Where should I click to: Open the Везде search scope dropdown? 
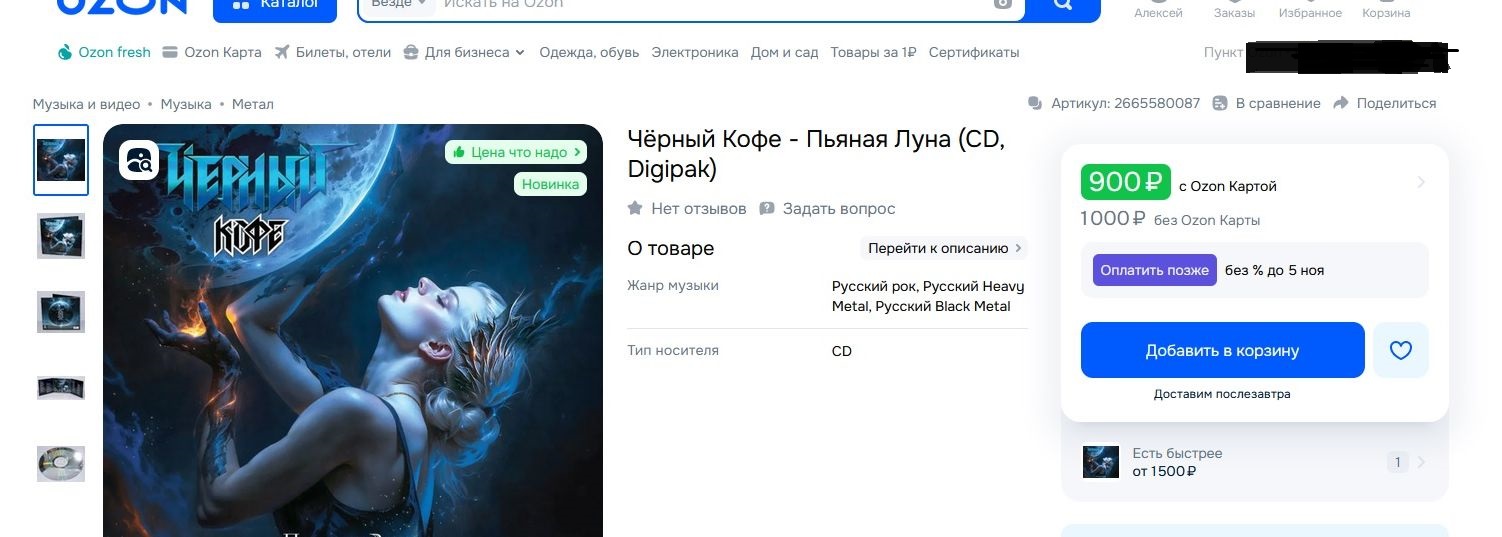(399, 4)
